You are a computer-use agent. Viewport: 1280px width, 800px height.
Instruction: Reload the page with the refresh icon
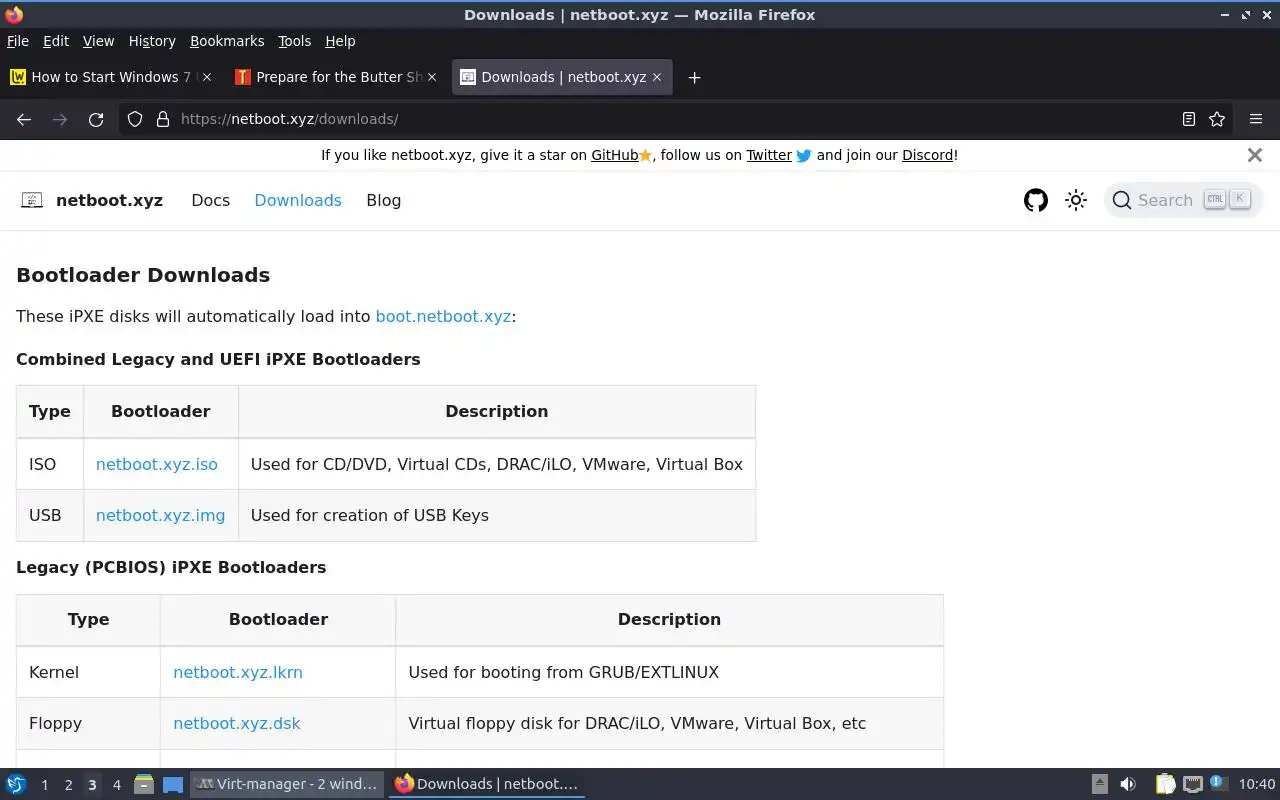[x=96, y=119]
